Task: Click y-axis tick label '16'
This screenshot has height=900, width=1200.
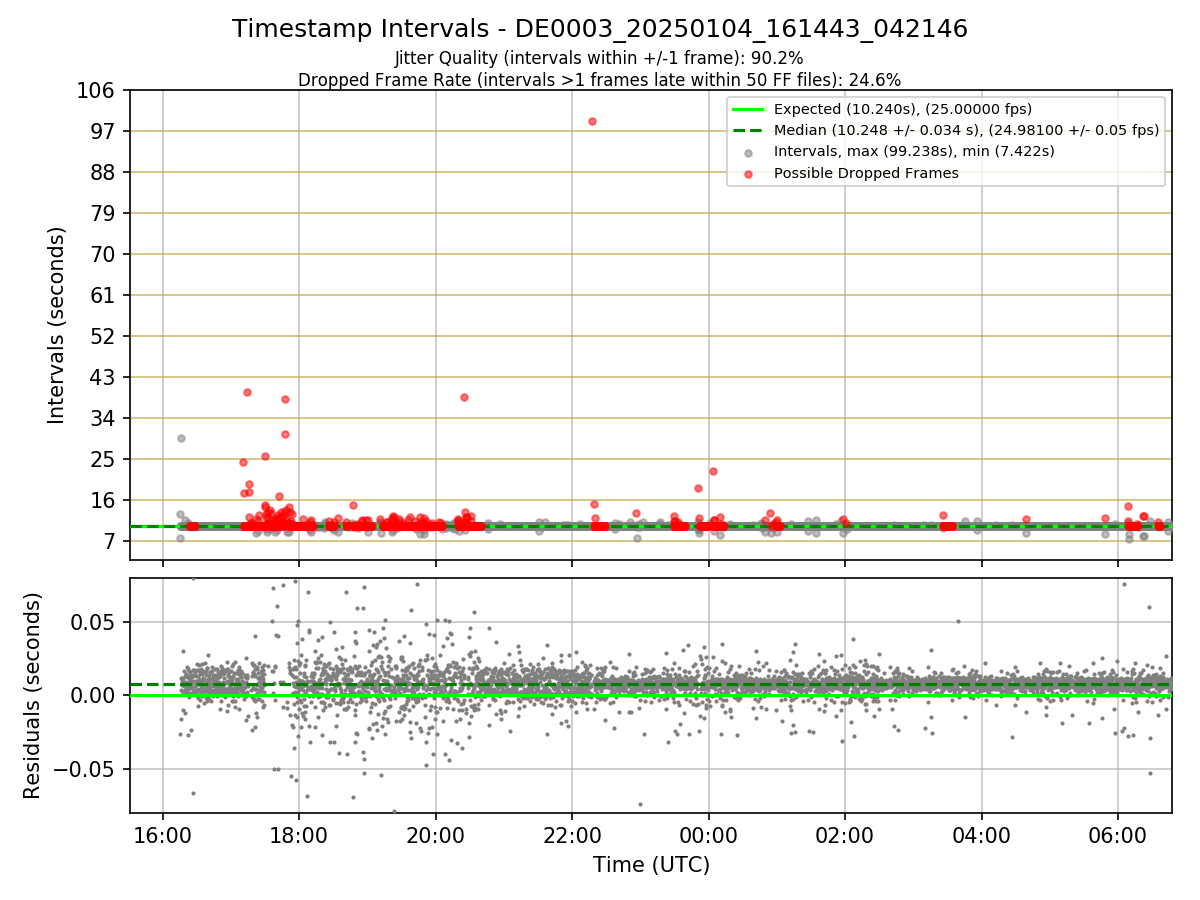Action: [103, 501]
